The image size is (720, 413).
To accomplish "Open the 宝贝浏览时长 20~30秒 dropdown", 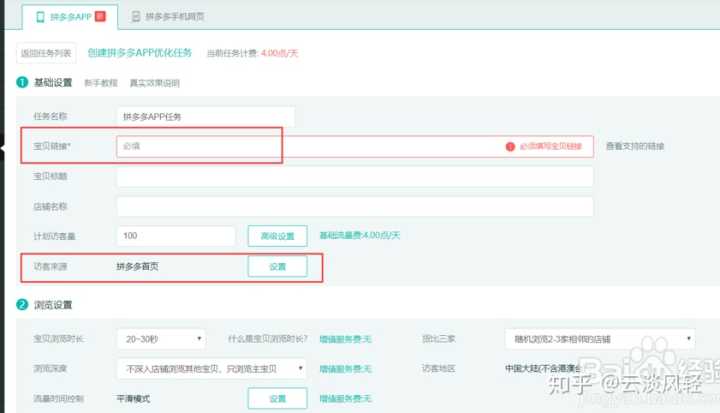I will click(160, 339).
